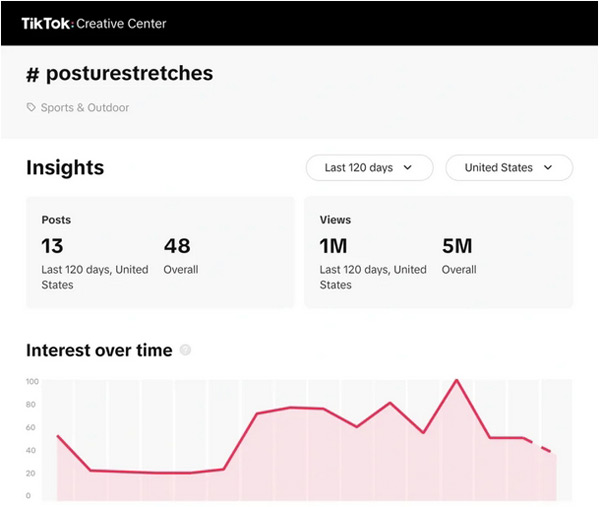600x507 pixels.
Task: Click the highest peak on the interest chart
Action: tap(457, 380)
